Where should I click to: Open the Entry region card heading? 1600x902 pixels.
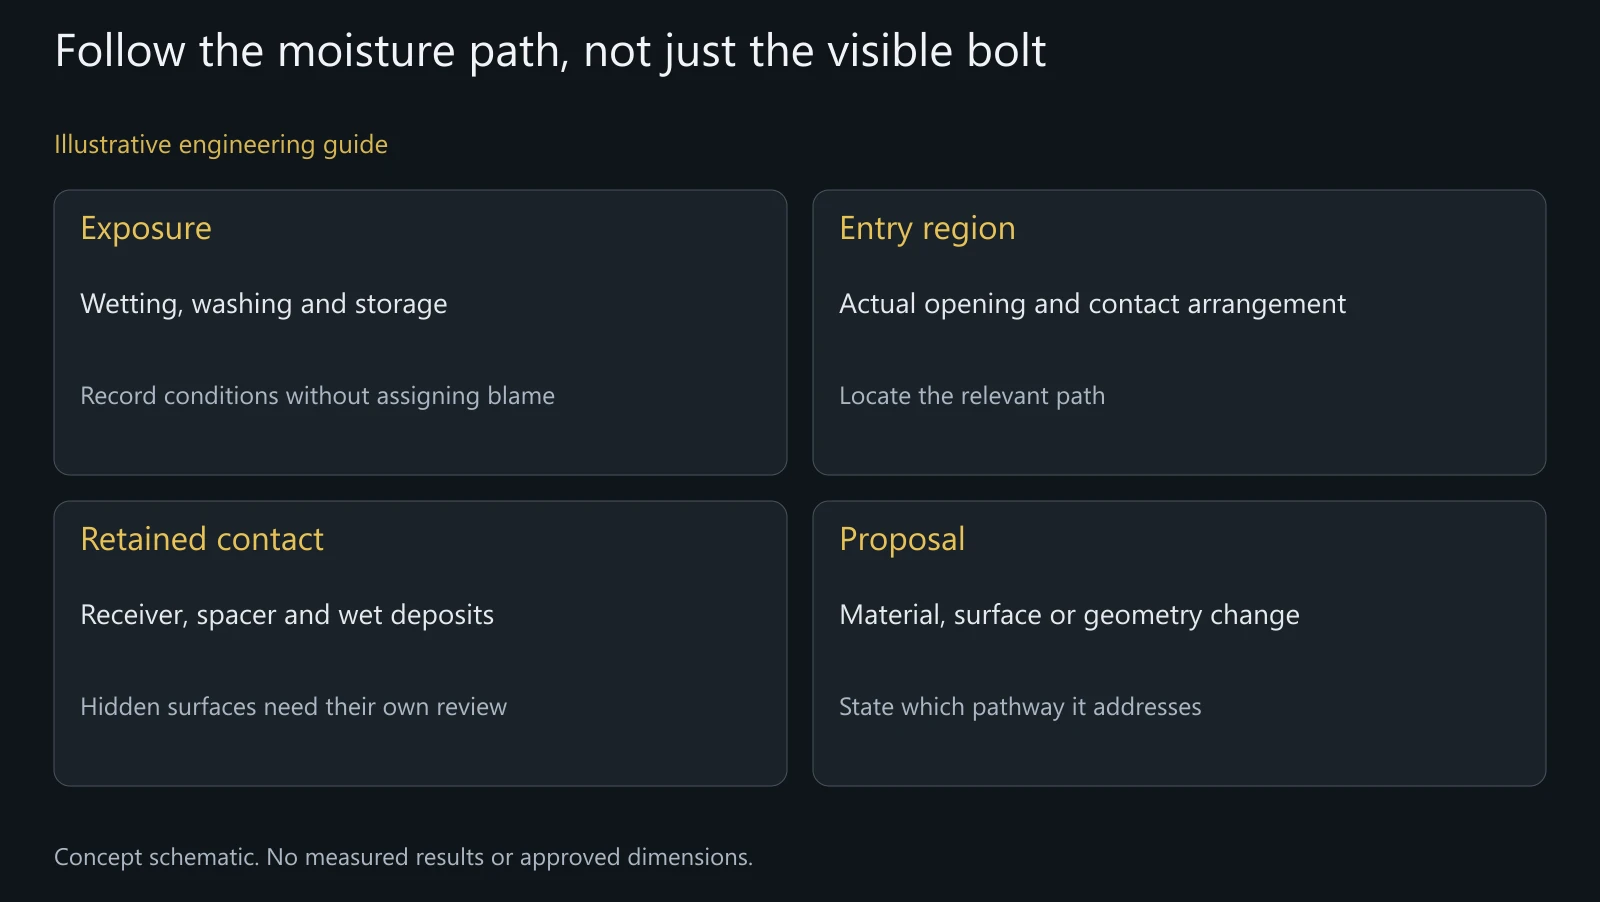(x=927, y=229)
